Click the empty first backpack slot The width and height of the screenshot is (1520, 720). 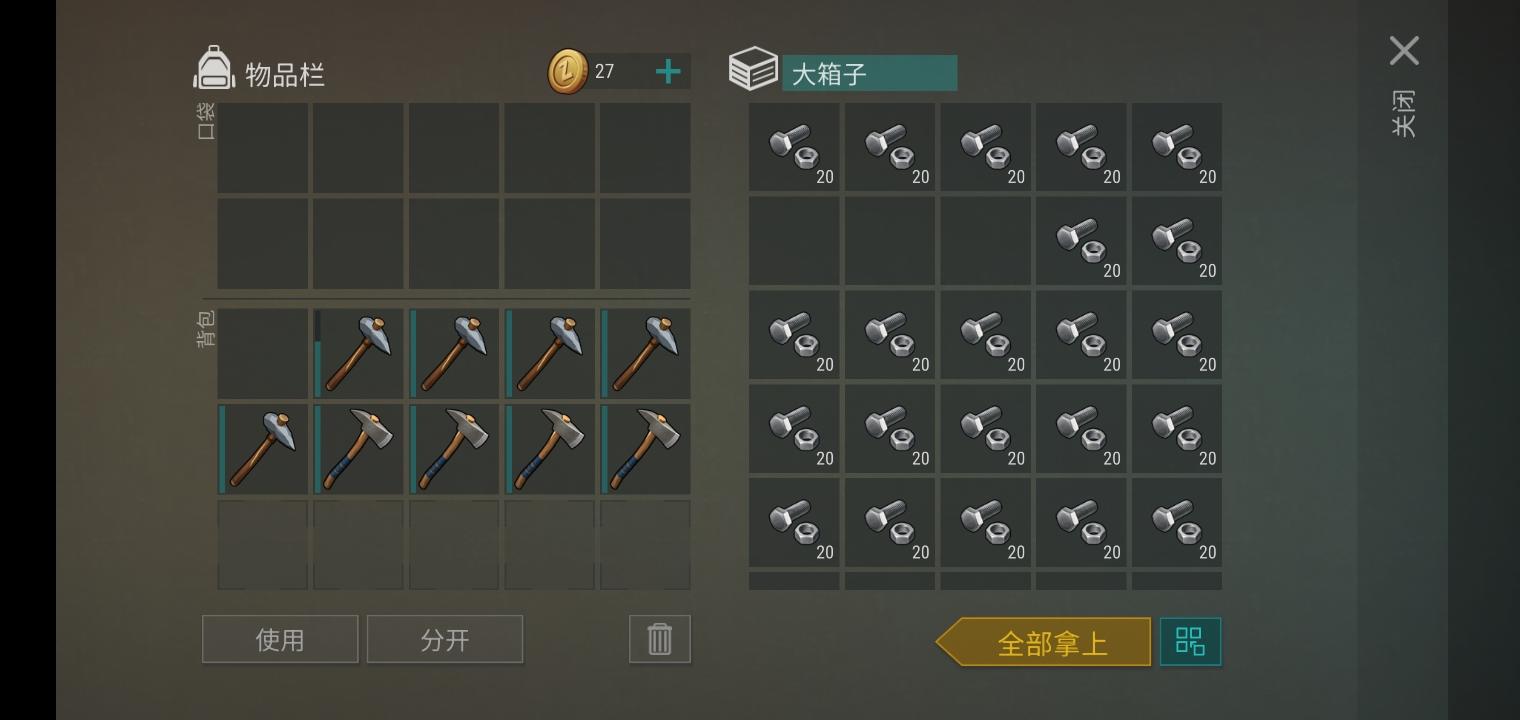click(x=263, y=353)
